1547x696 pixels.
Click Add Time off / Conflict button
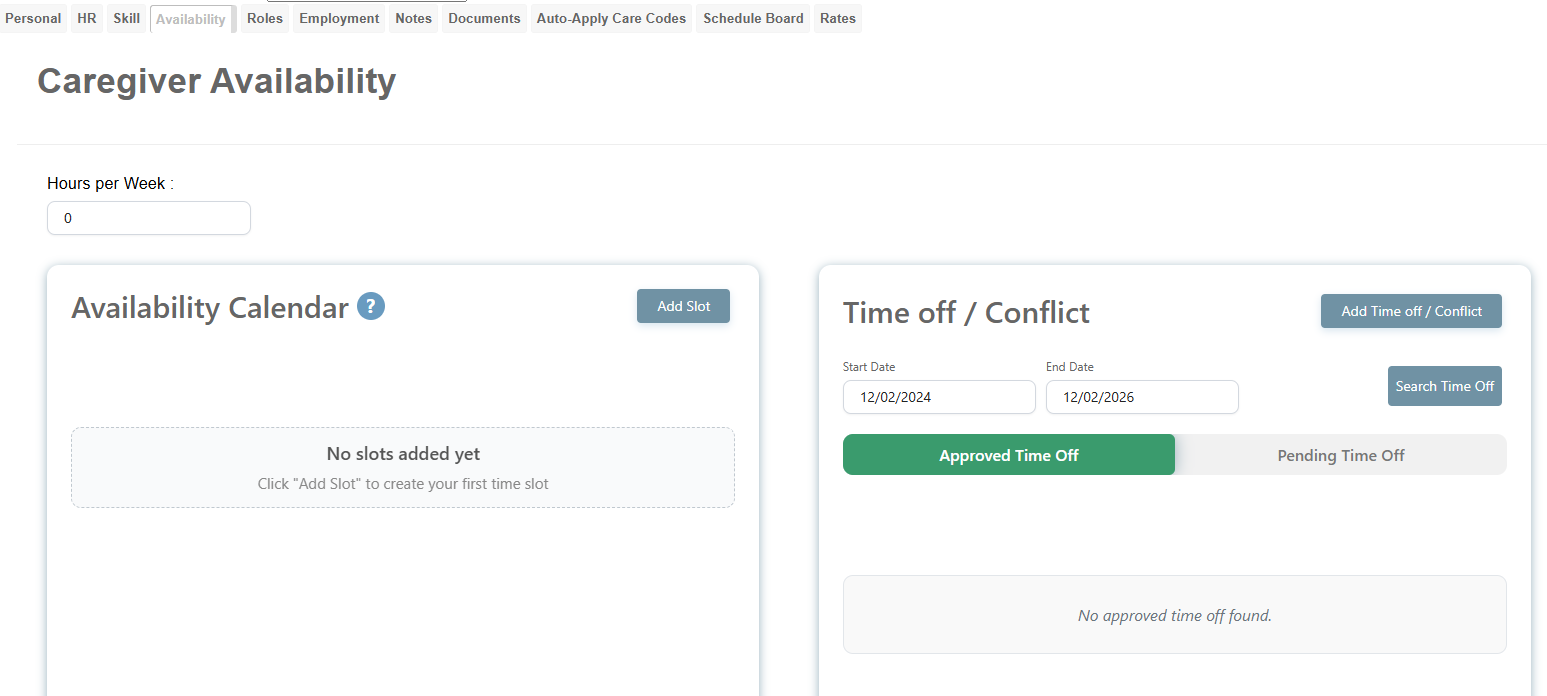click(1411, 311)
